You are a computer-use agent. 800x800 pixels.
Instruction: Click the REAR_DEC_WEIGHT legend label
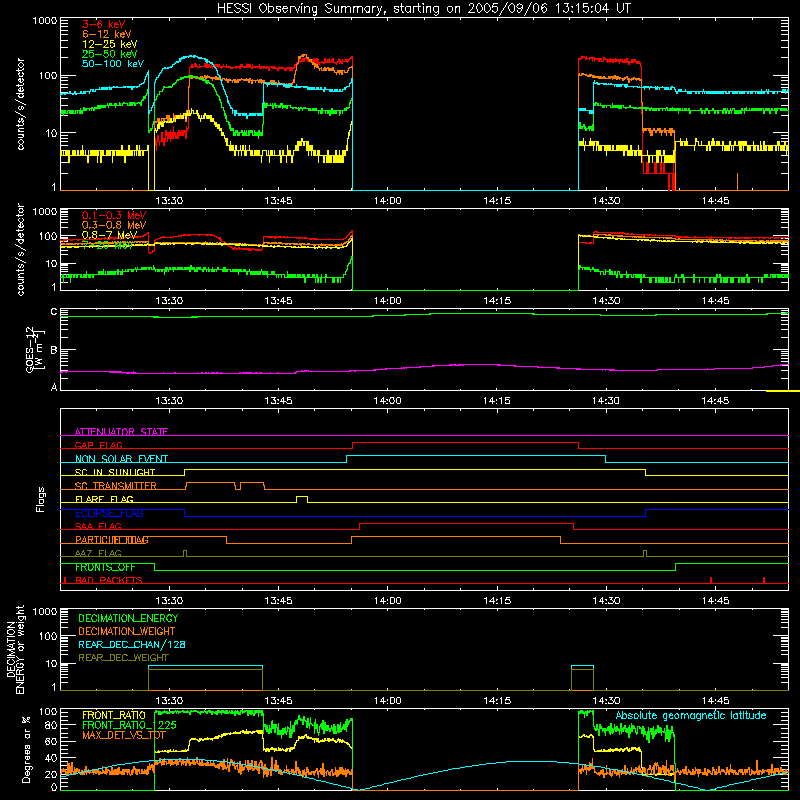[123, 658]
